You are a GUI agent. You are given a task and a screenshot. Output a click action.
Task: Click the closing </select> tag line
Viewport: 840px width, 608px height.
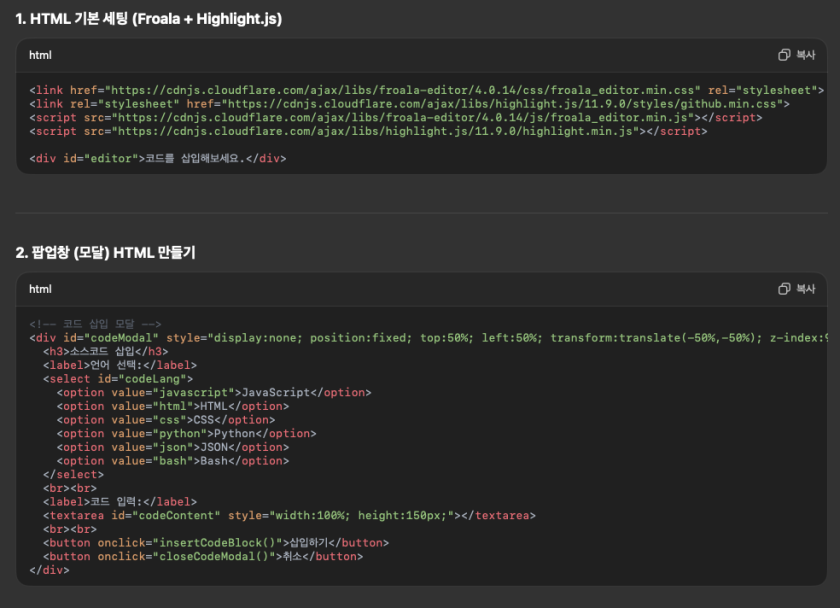pos(73,475)
